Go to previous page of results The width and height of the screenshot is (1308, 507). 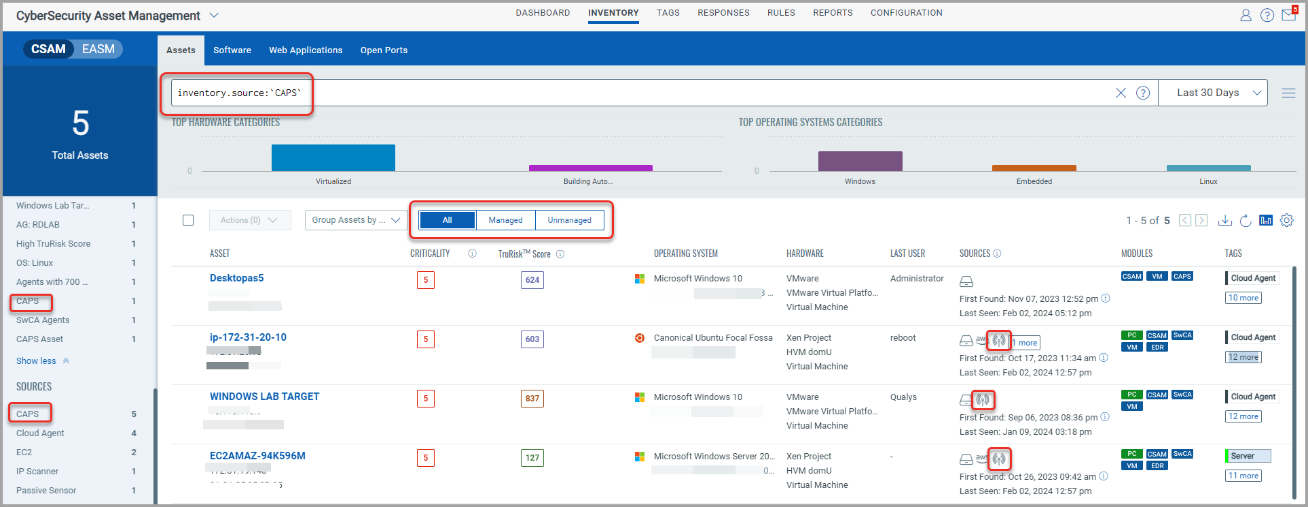[x=1184, y=220]
